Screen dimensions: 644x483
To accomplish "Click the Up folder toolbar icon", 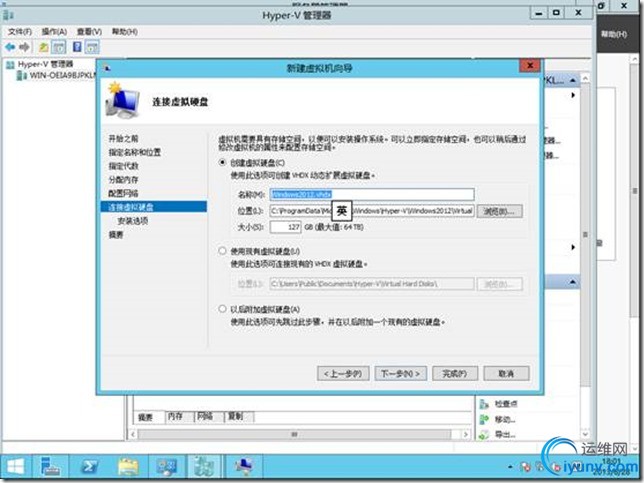I will pyautogui.click(x=43, y=47).
